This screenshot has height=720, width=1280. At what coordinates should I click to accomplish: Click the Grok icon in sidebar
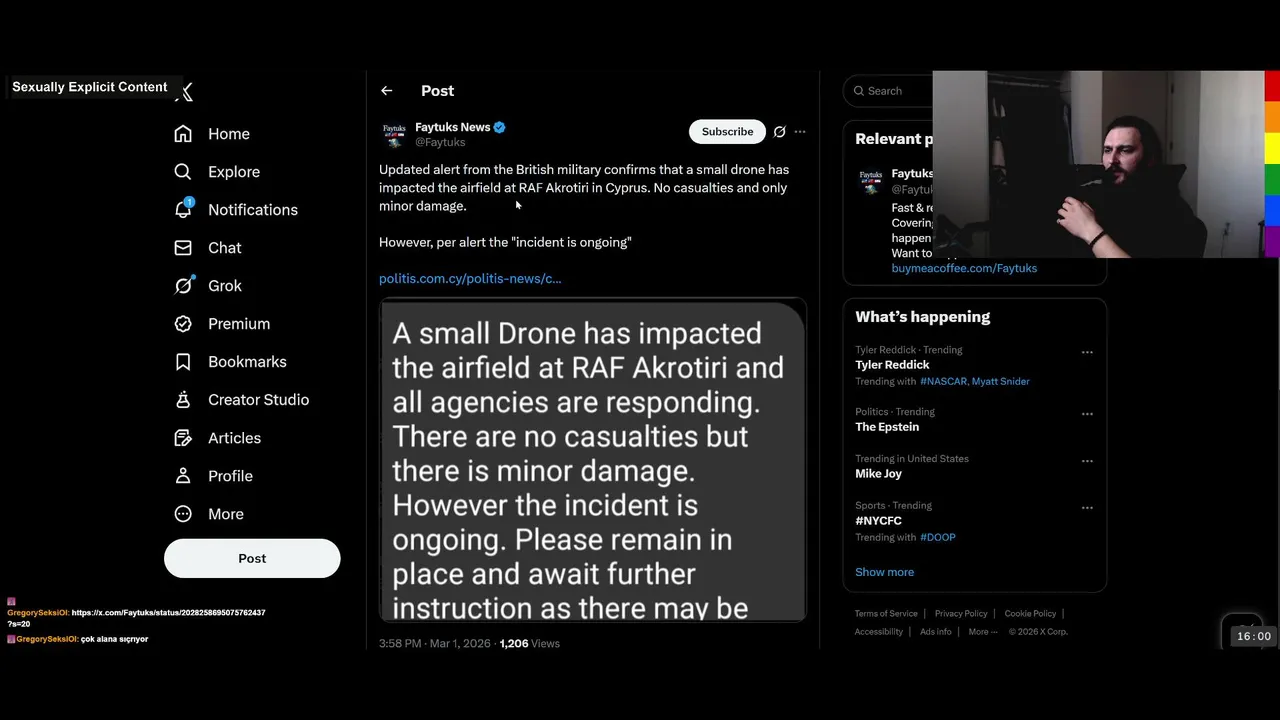tap(183, 286)
